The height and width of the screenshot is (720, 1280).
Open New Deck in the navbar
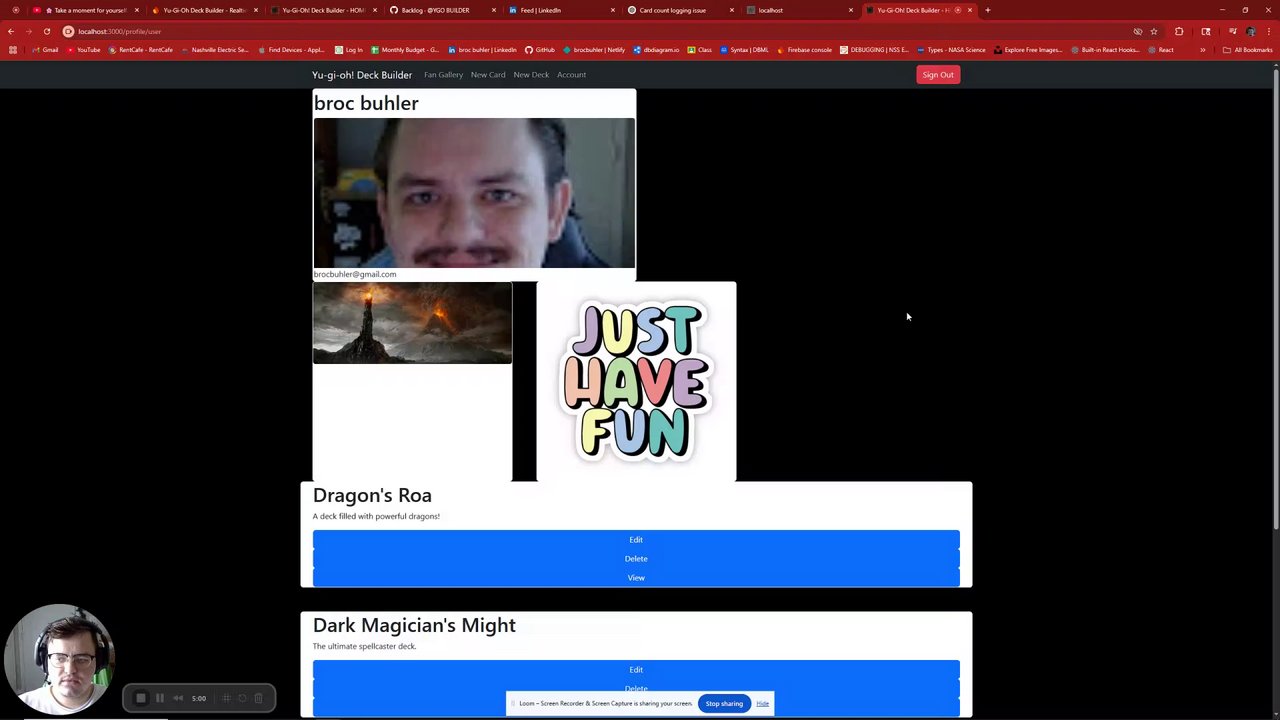531,75
